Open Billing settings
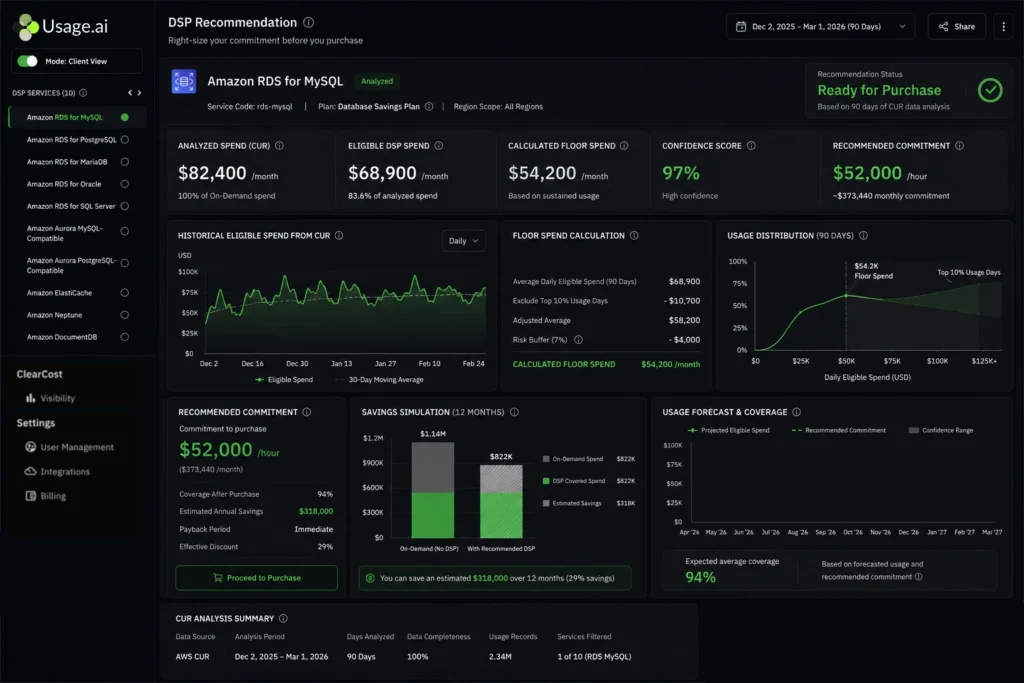 click(x=46, y=496)
